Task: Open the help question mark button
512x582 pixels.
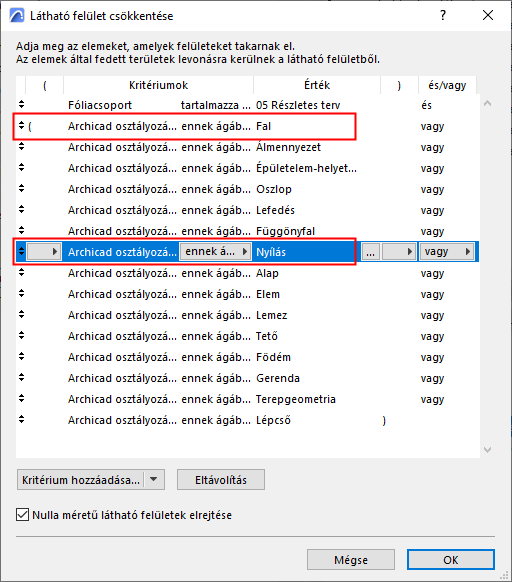Action: 443,15
